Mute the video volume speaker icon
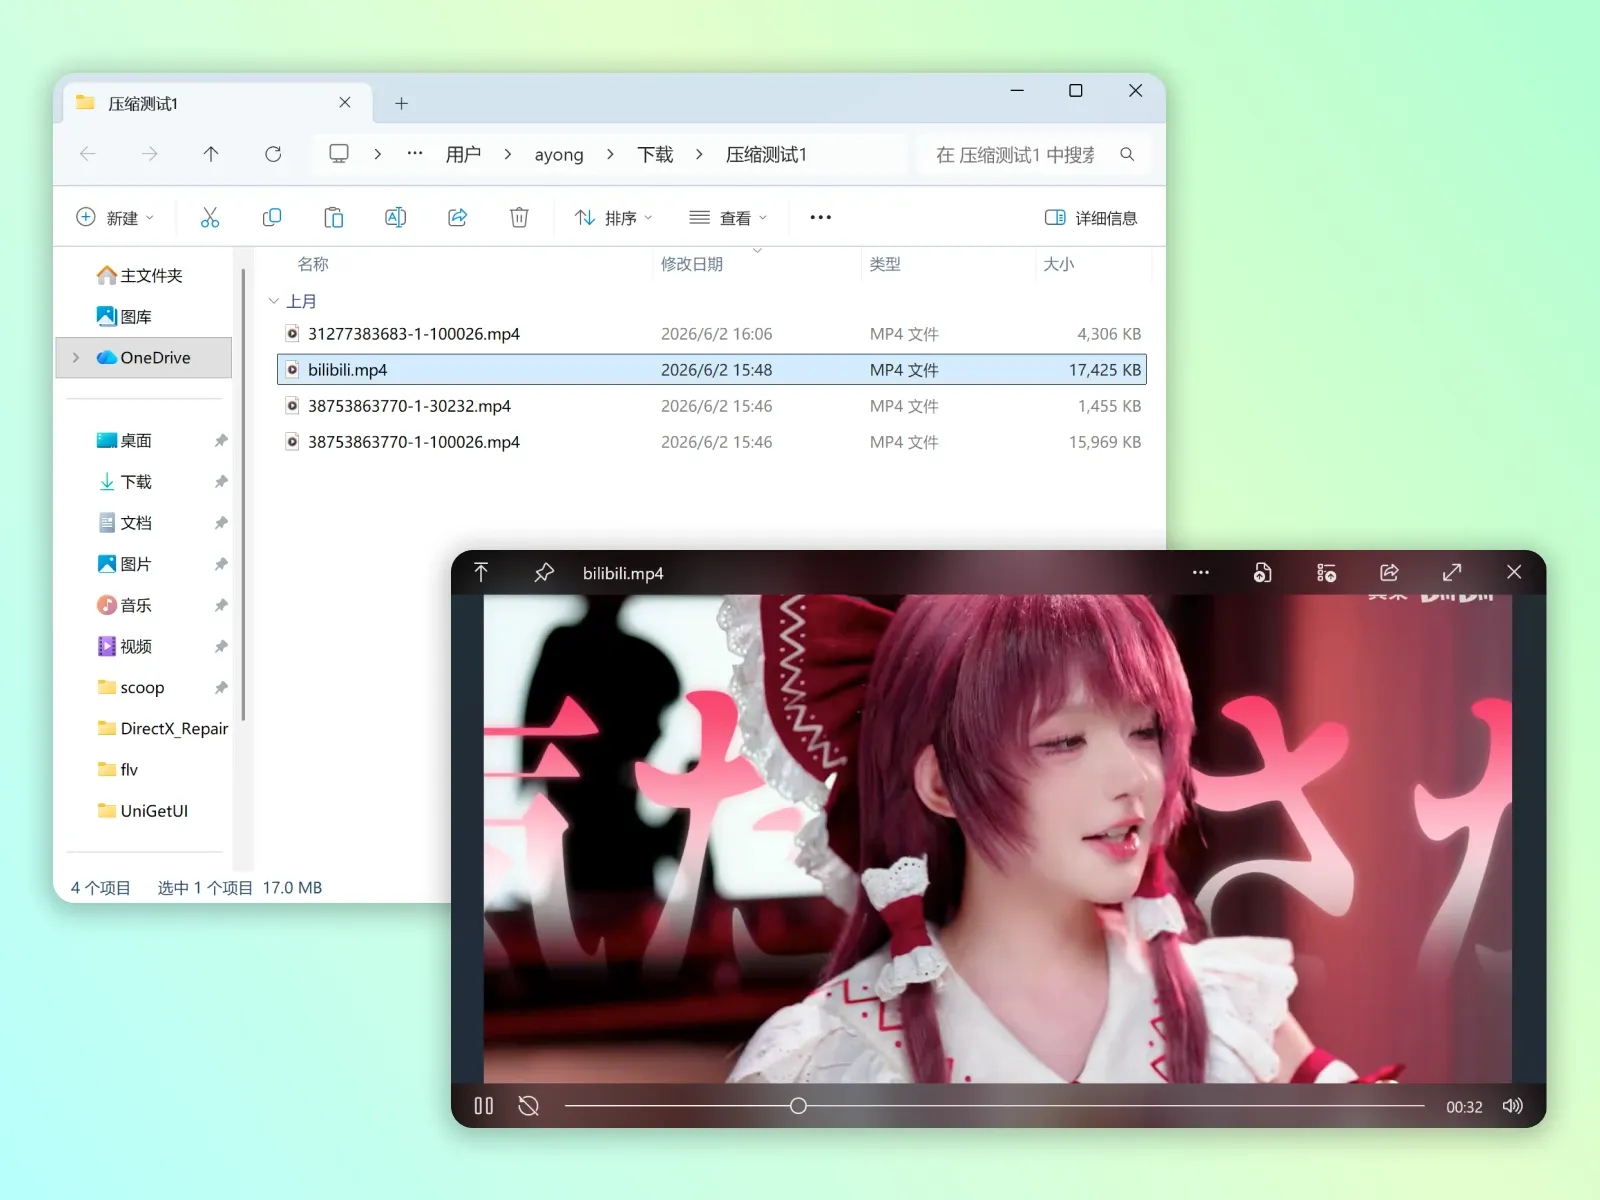1600x1200 pixels. (x=1513, y=1106)
